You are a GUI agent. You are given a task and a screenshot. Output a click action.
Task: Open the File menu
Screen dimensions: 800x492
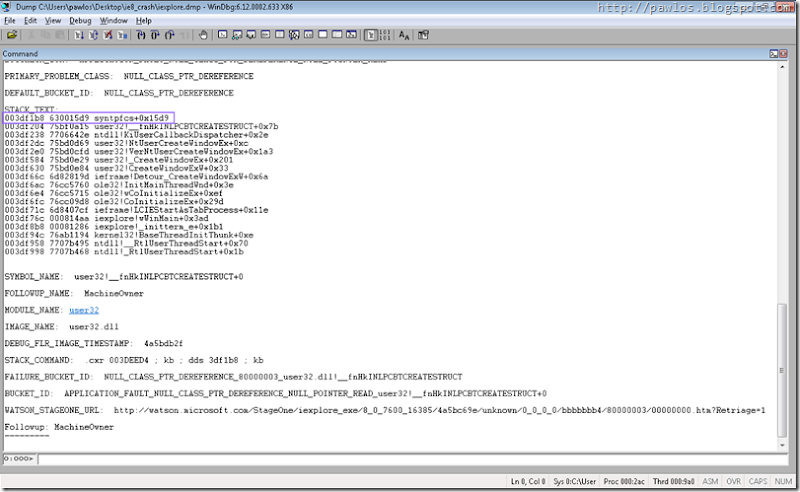point(10,21)
